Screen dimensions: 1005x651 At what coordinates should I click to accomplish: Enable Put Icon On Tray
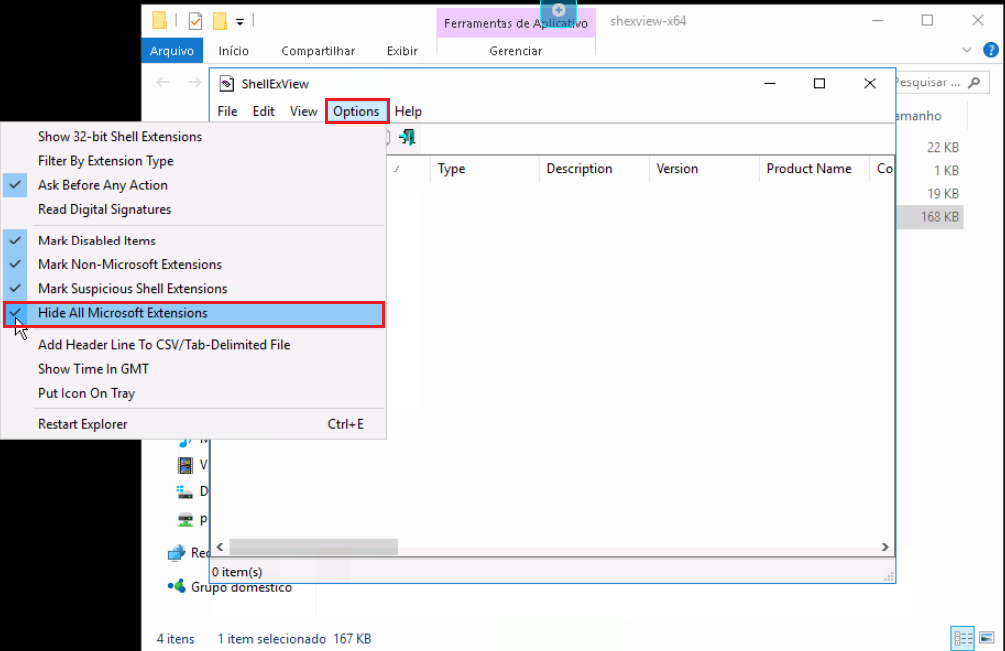click(194, 393)
